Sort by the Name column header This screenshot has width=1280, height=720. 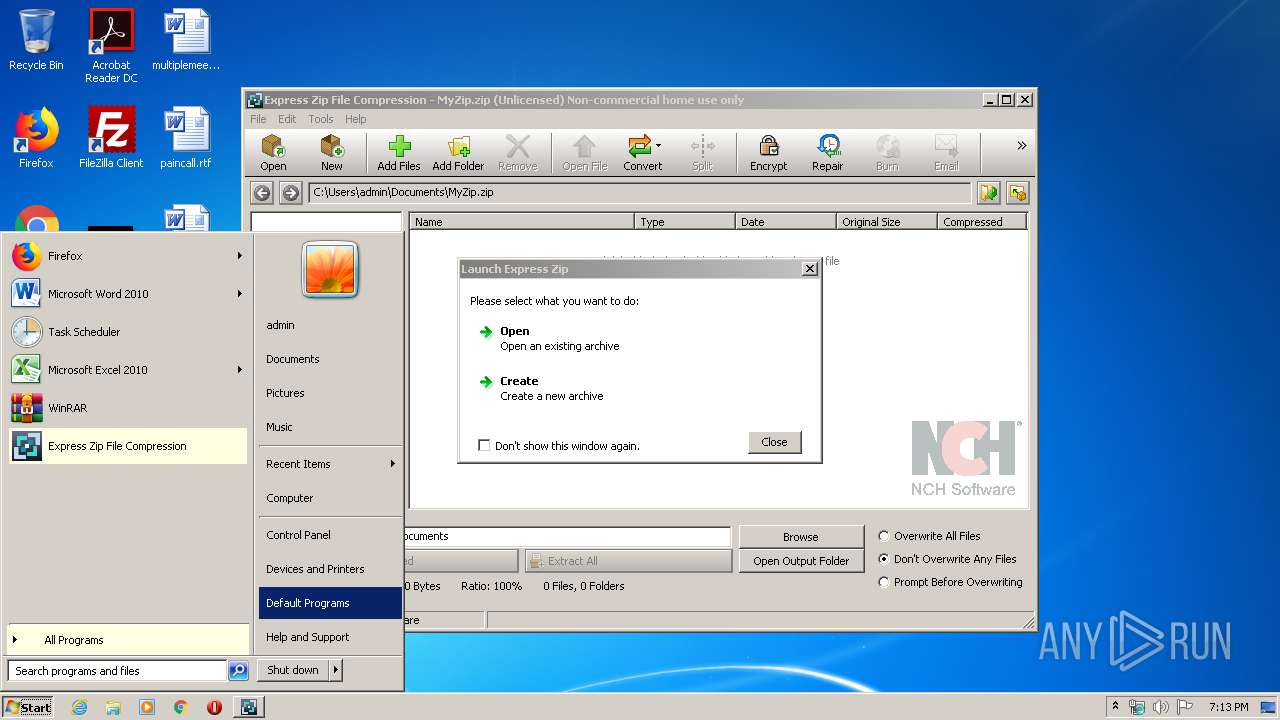pos(521,222)
